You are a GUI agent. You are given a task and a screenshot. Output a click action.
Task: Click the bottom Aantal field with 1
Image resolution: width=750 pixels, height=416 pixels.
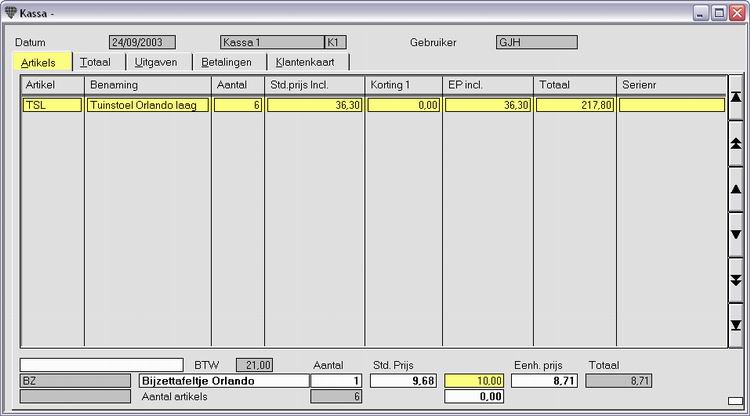pyautogui.click(x=336, y=381)
